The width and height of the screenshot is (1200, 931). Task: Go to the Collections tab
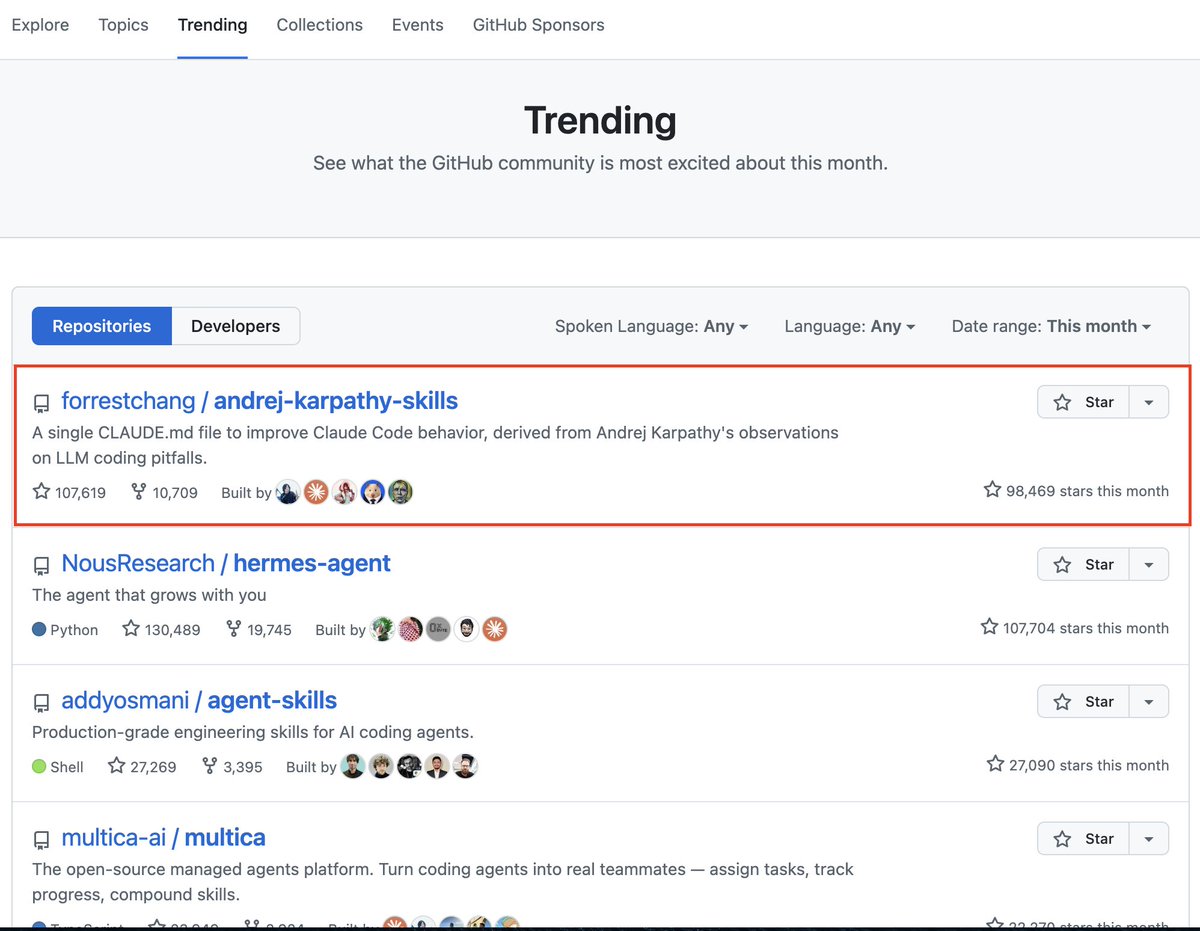320,25
